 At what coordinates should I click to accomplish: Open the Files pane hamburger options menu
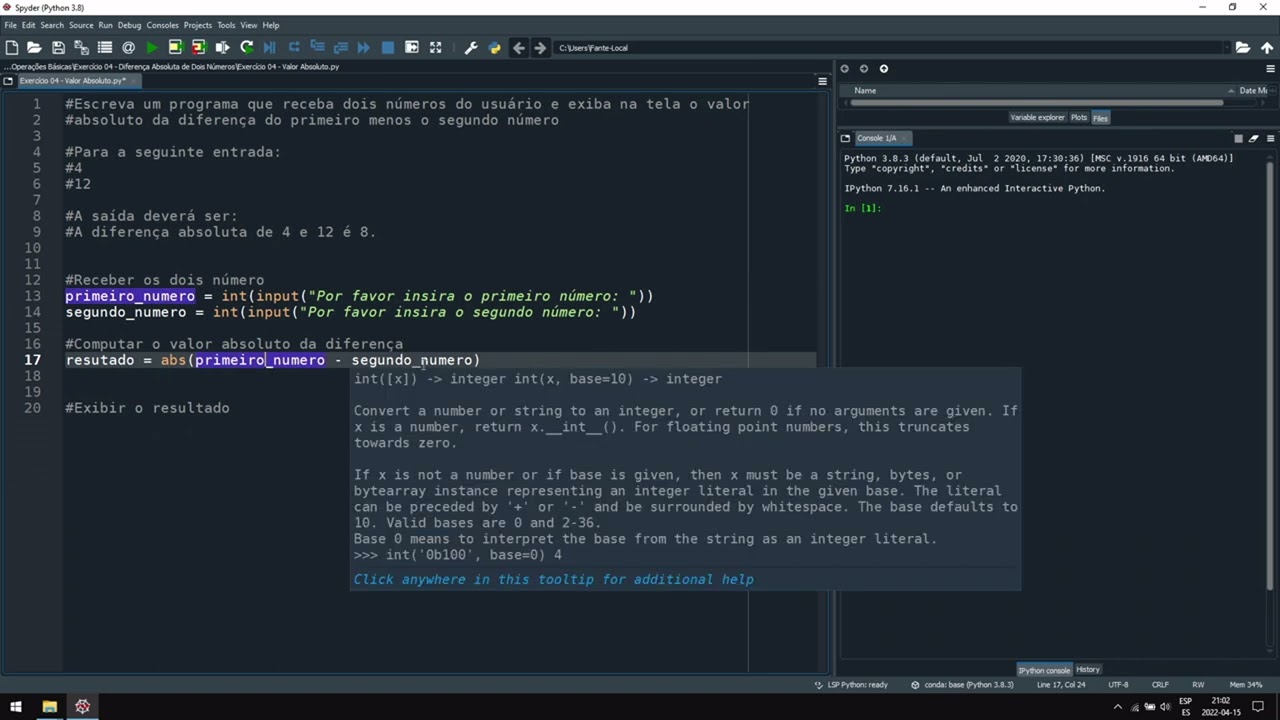tap(1271, 69)
